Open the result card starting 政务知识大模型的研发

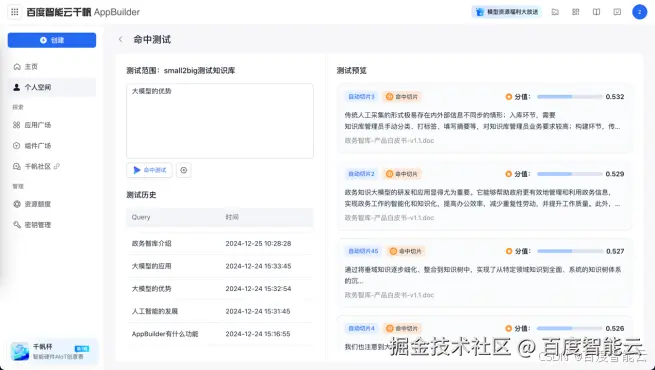pyautogui.click(x=485, y=196)
